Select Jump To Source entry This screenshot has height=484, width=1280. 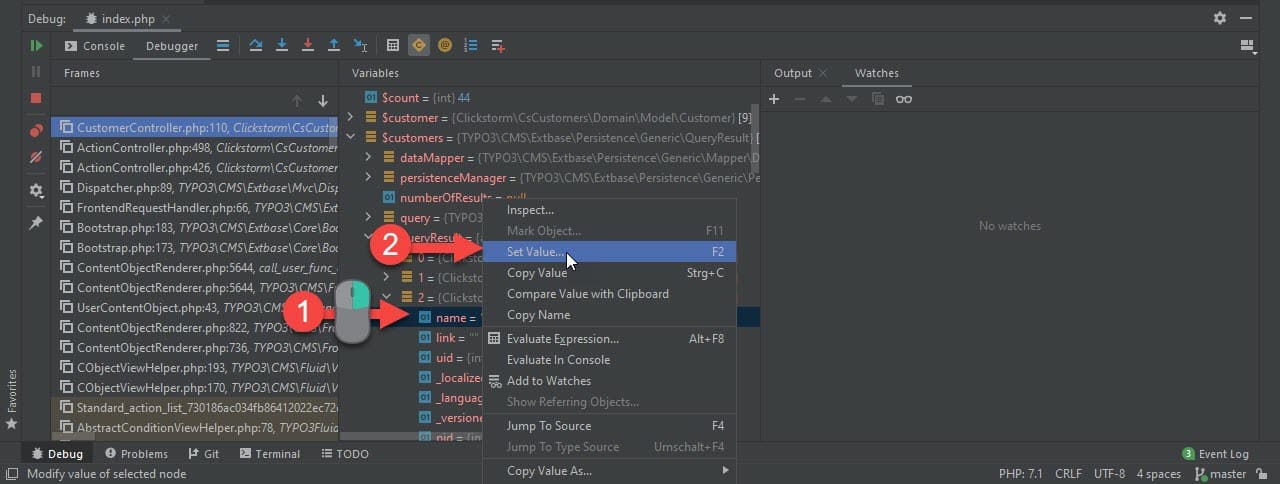click(x=609, y=426)
